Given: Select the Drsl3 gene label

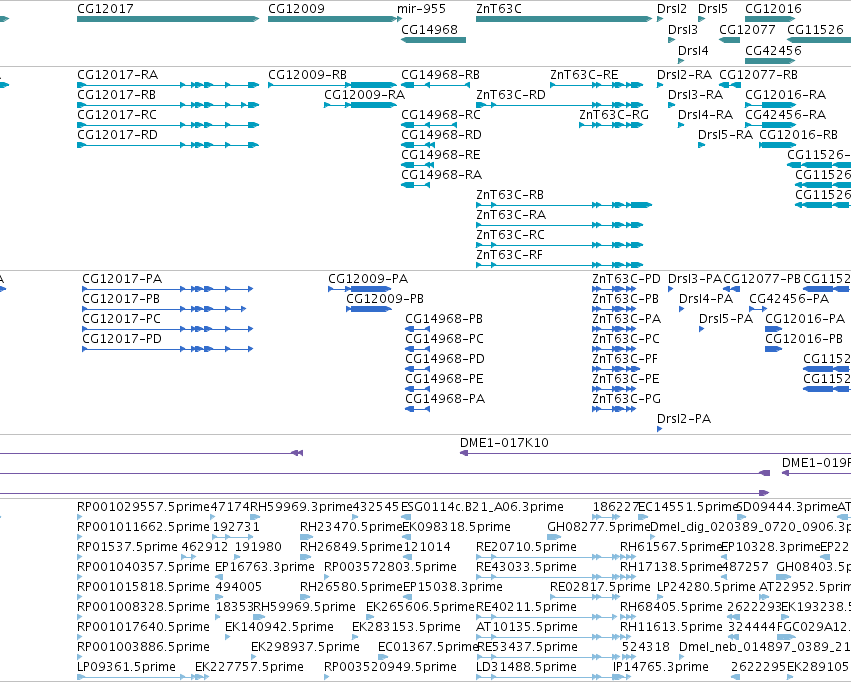Looking at the screenshot, I should 683,29.
